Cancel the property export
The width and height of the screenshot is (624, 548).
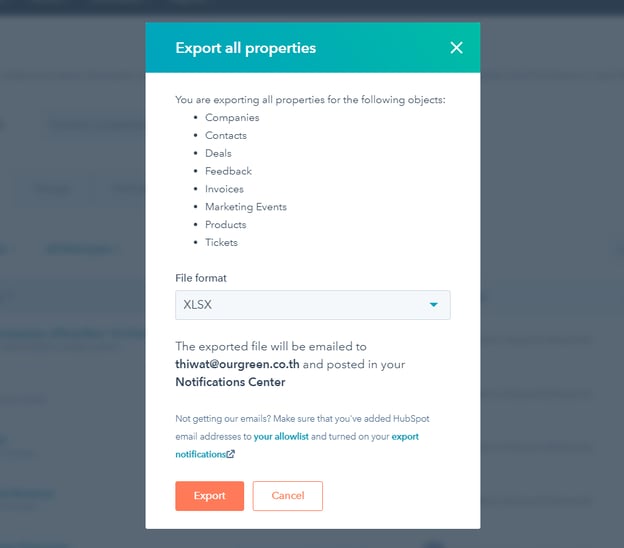coord(287,496)
